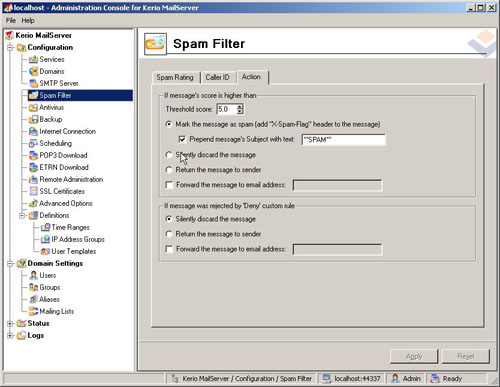Click the Advanced Options icon

coord(33,203)
